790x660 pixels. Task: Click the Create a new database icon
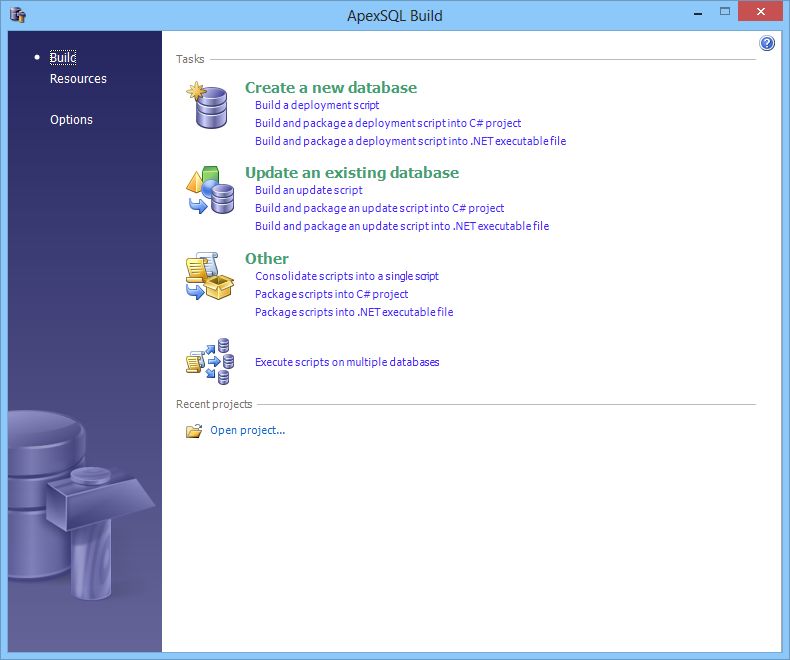[x=208, y=105]
